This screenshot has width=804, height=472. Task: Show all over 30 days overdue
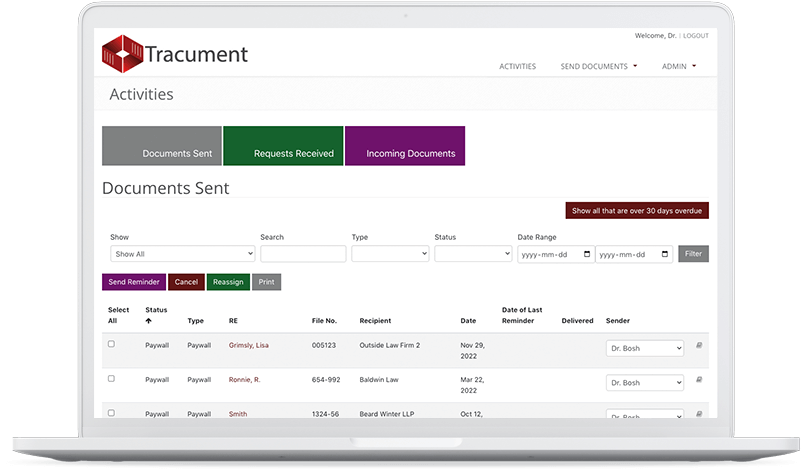(x=637, y=211)
